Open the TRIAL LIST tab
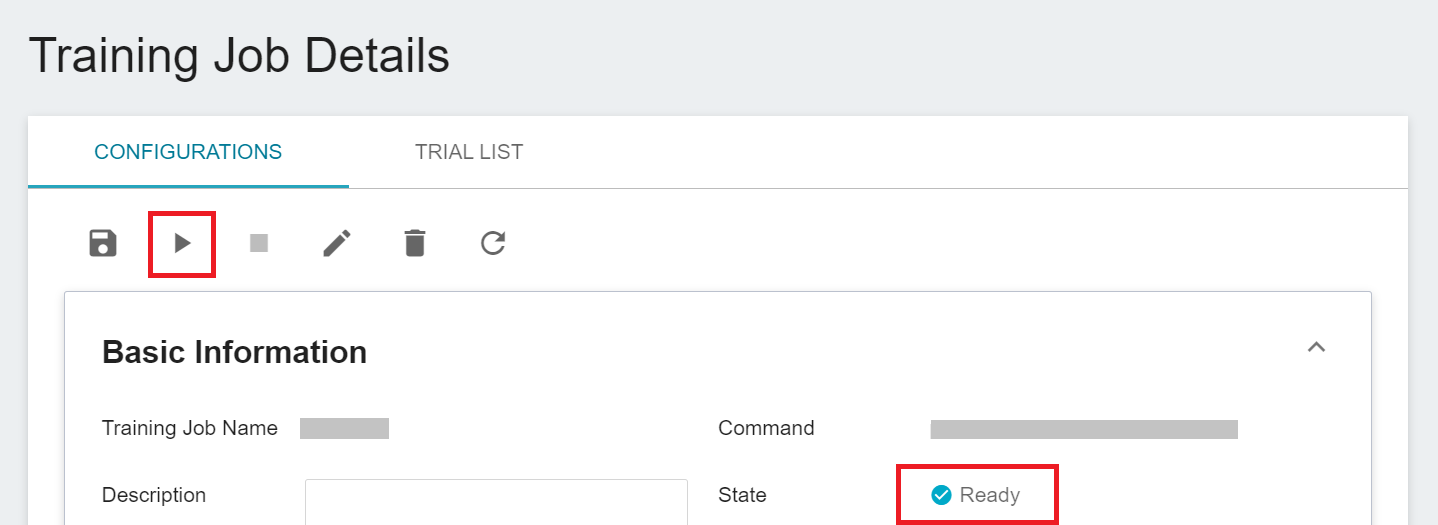Screen dimensions: 1438x525 [469, 152]
